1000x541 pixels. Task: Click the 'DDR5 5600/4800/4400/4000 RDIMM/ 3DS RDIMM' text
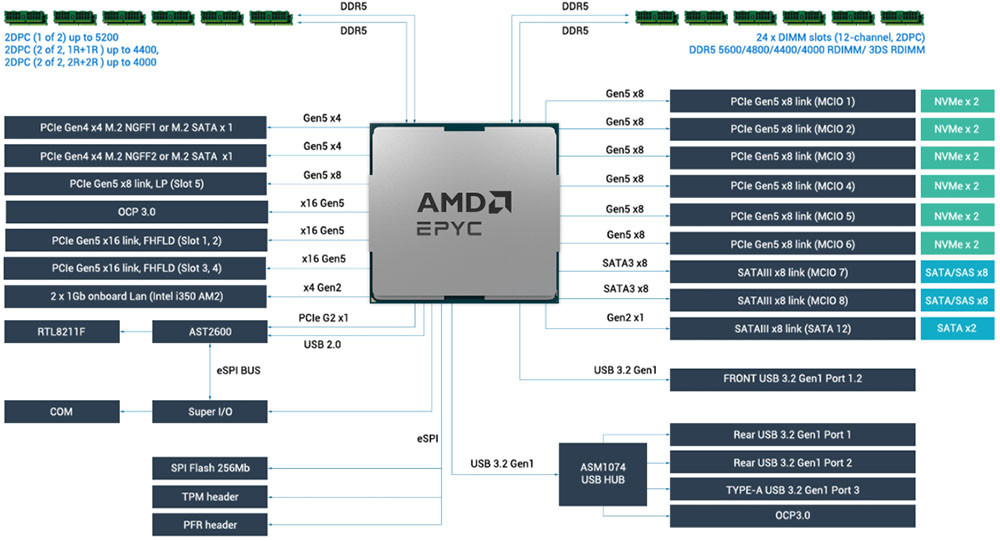(x=807, y=50)
